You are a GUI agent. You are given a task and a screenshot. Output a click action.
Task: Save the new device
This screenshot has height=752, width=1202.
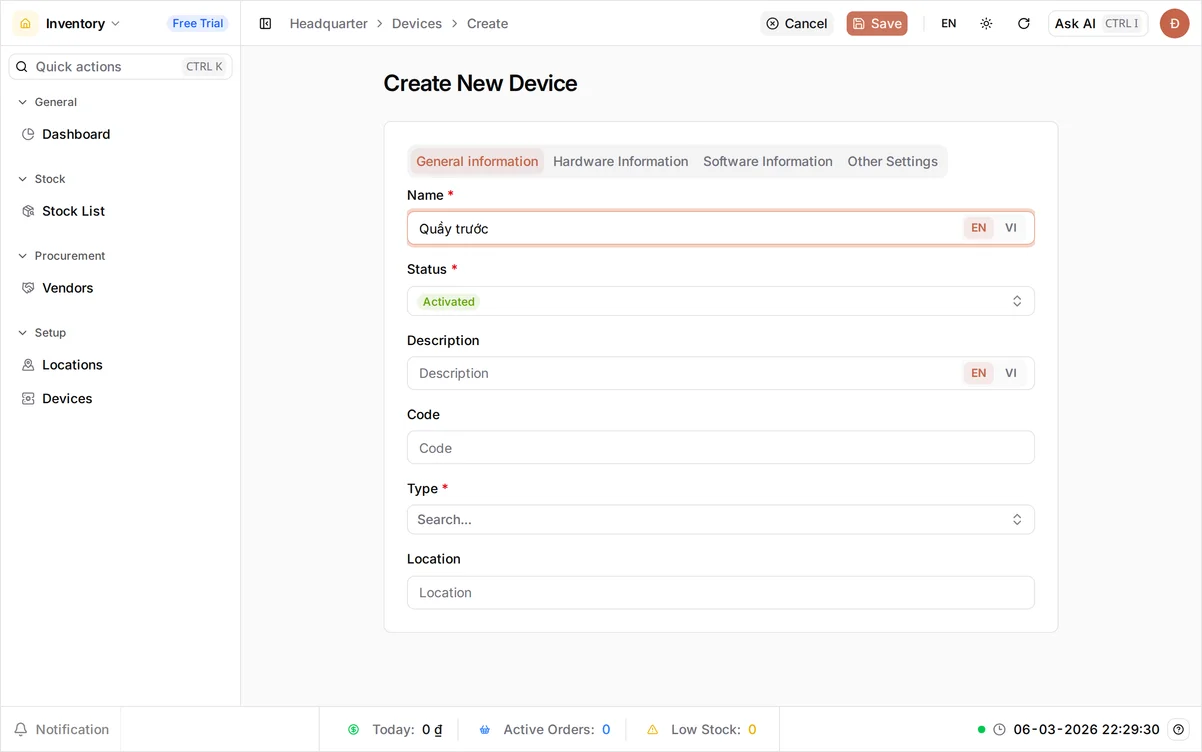pyautogui.click(x=877, y=23)
